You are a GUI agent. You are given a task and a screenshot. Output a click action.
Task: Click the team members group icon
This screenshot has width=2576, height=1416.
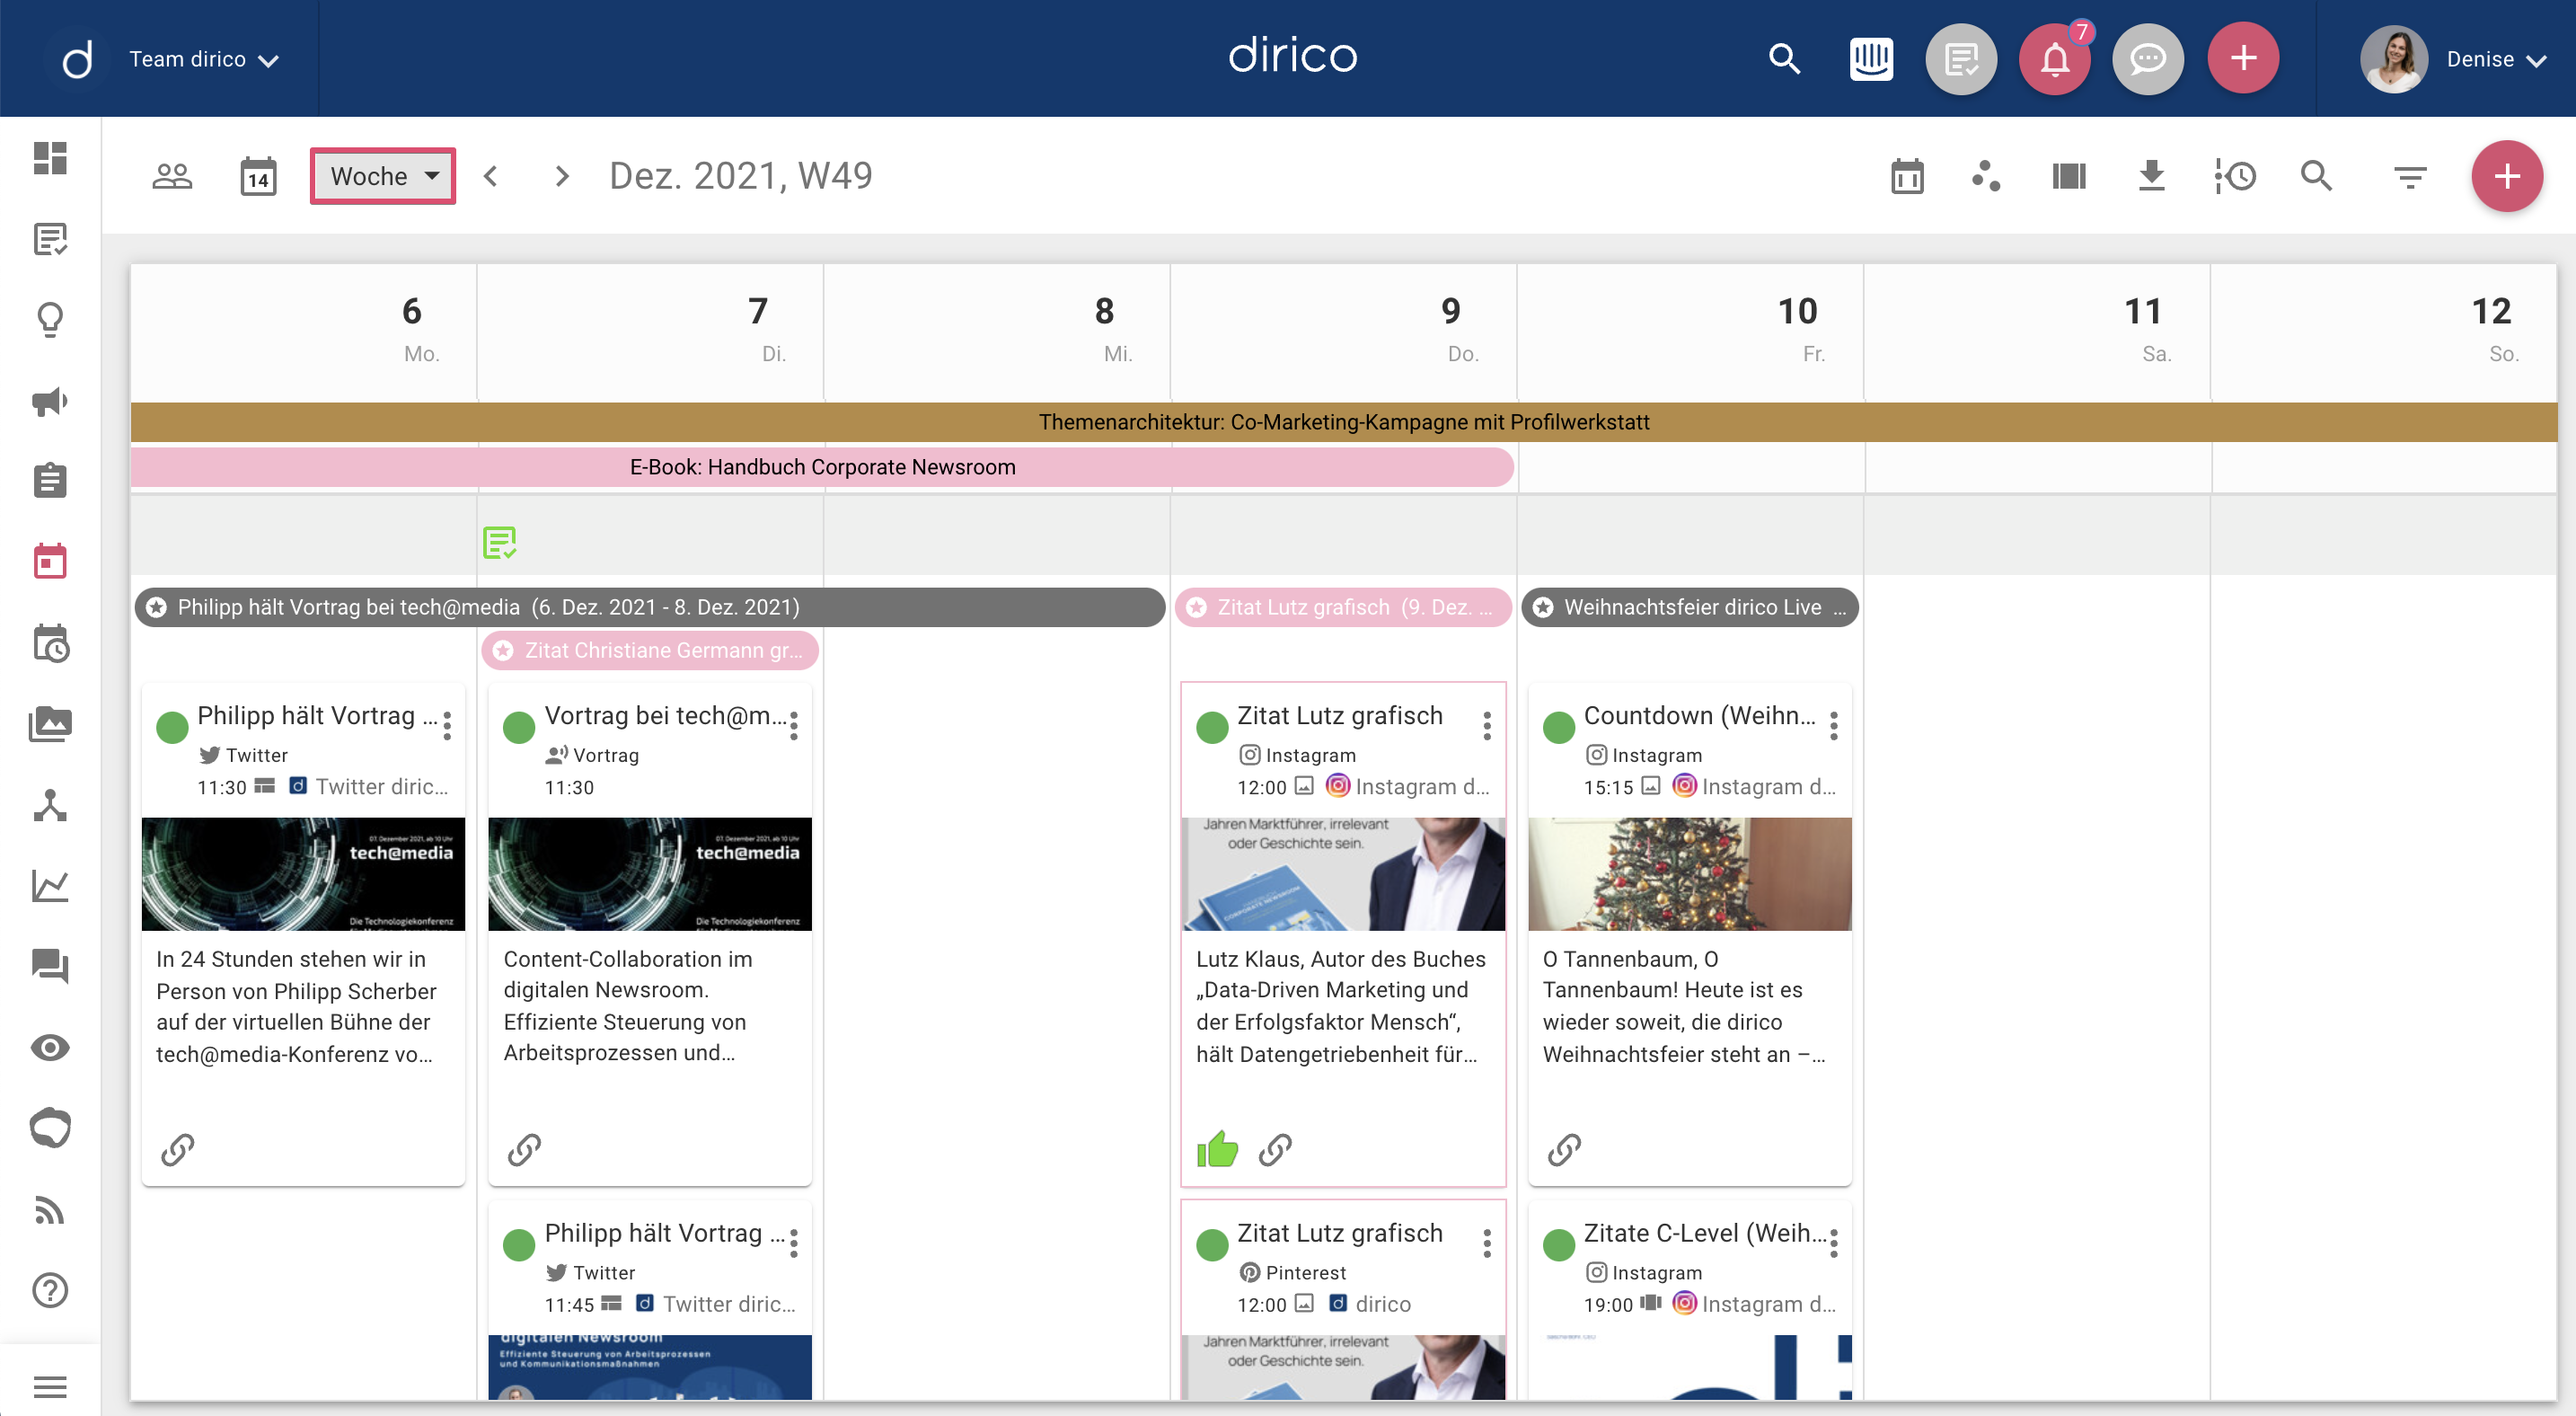click(172, 176)
